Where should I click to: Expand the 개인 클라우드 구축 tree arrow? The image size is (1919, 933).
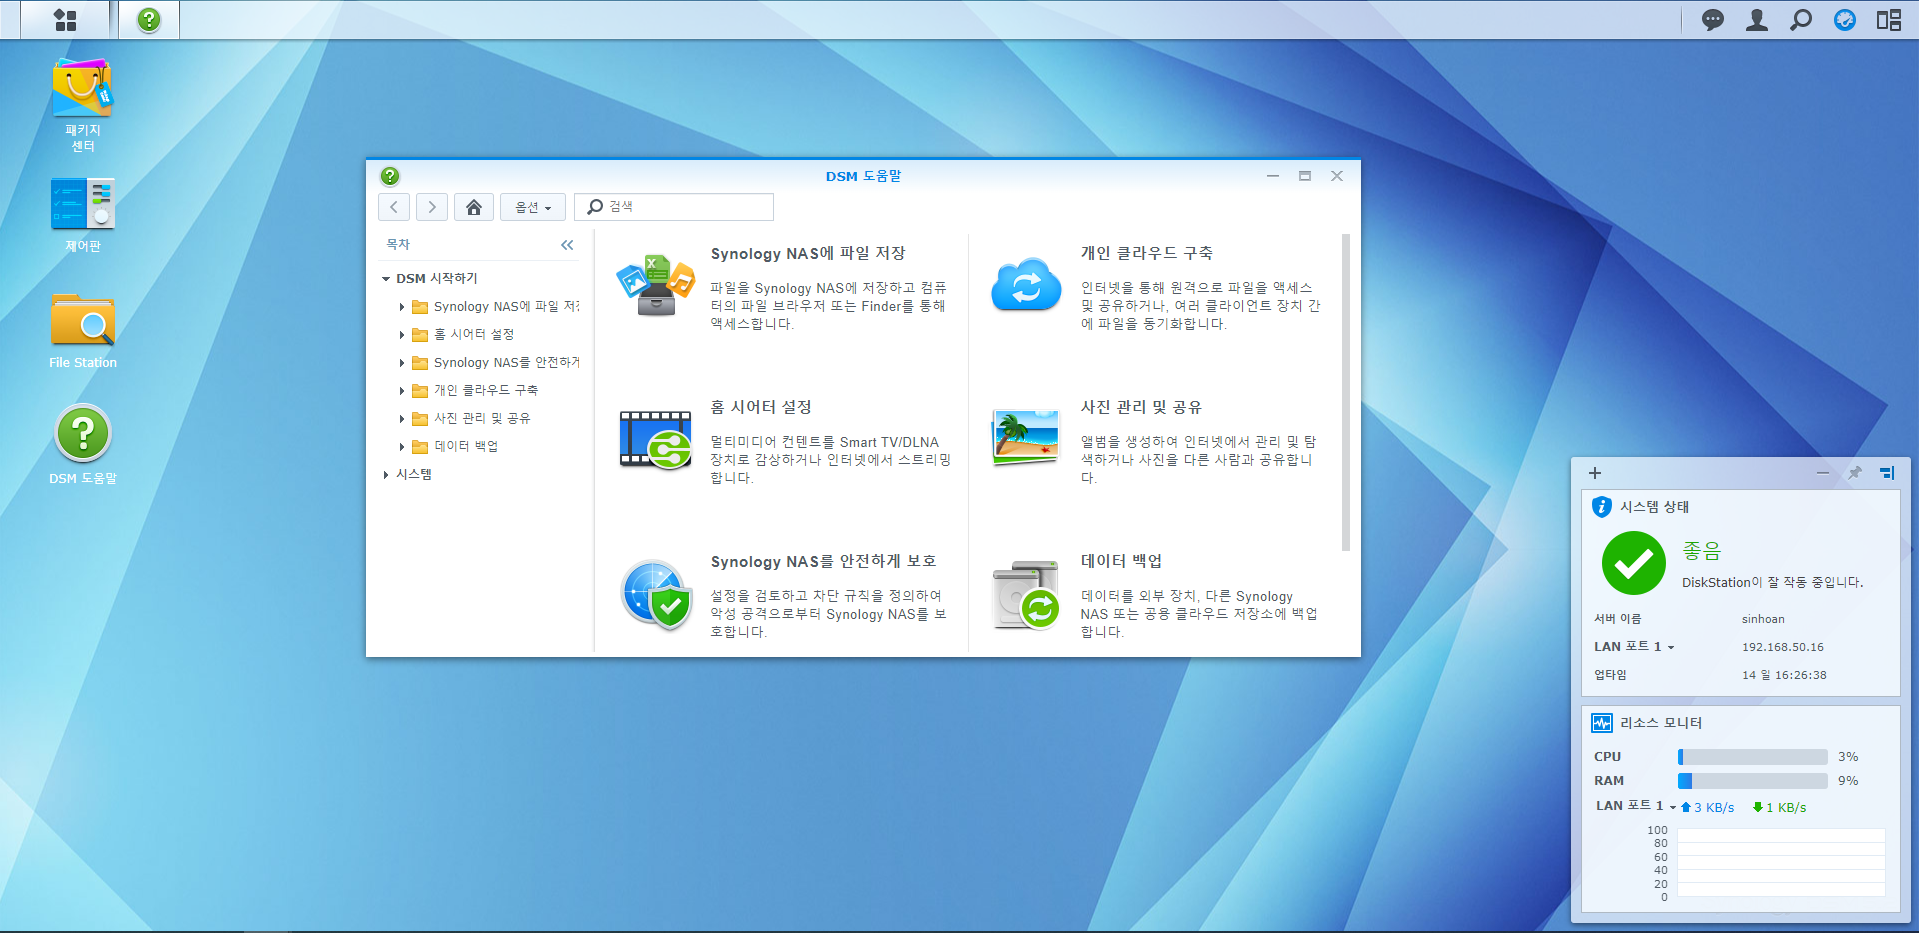402,391
